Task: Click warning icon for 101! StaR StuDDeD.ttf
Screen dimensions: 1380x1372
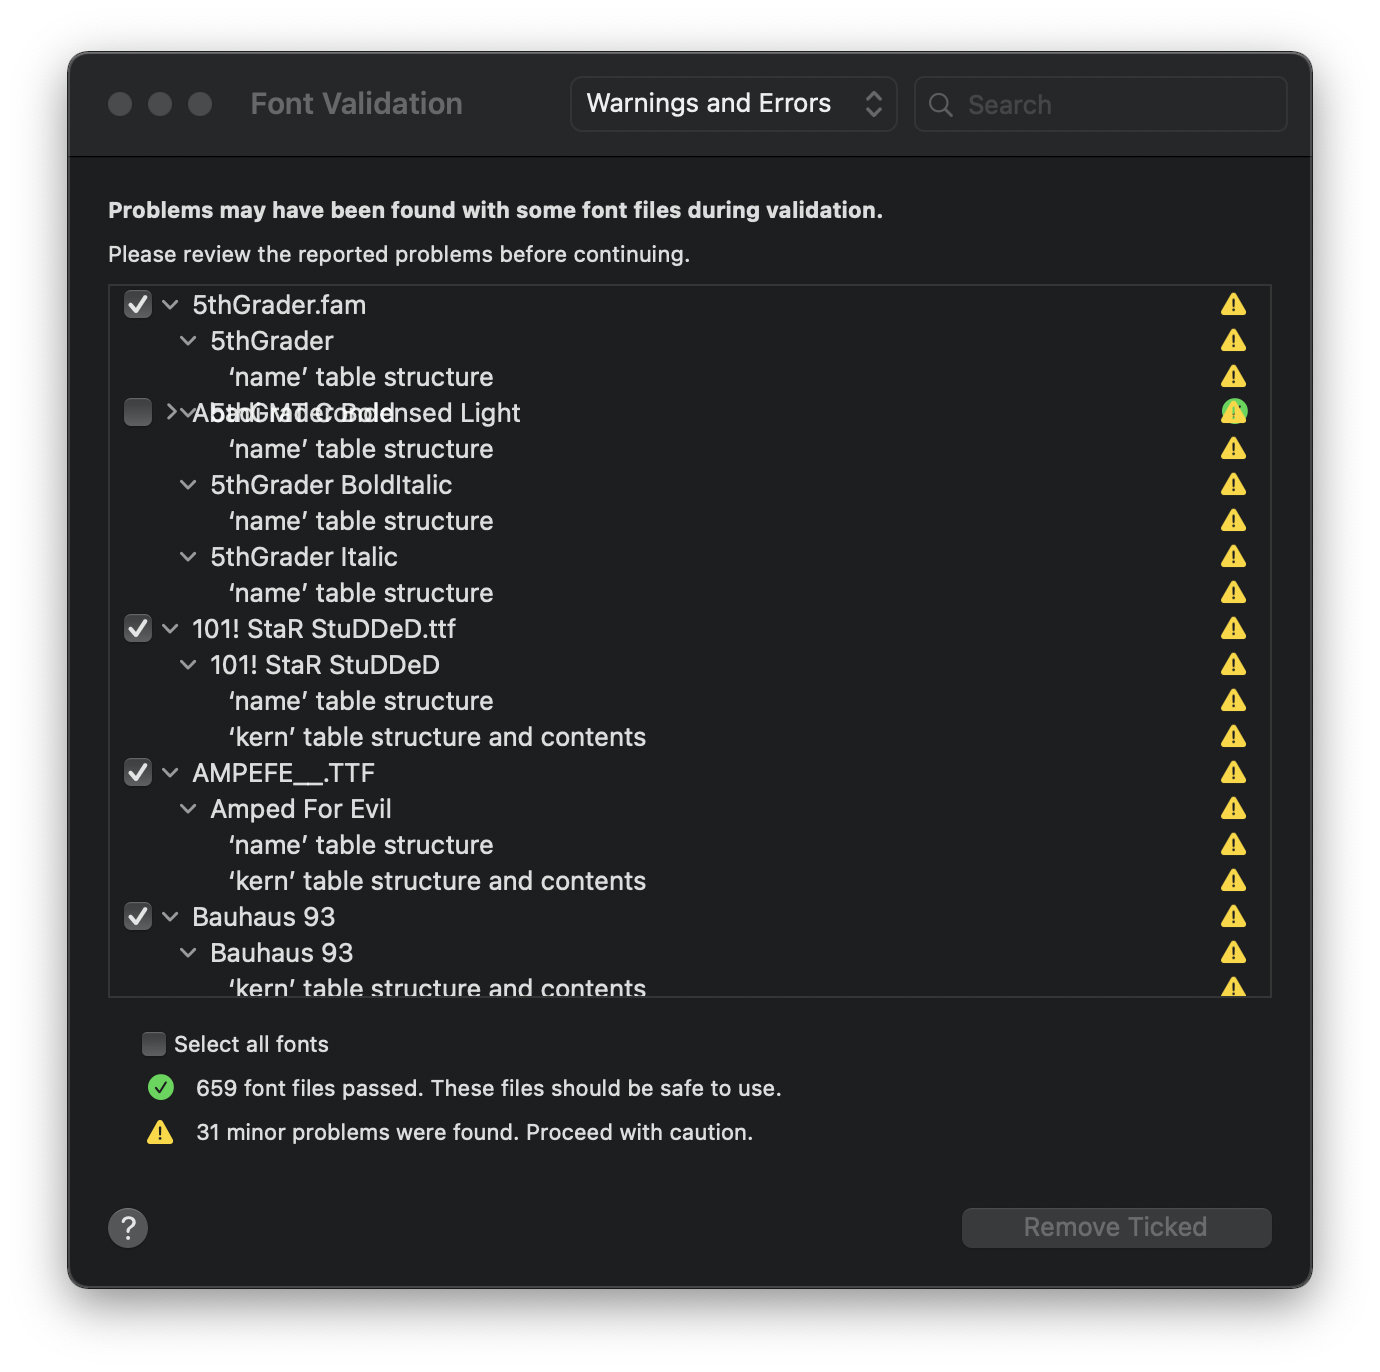Action: click(x=1233, y=629)
